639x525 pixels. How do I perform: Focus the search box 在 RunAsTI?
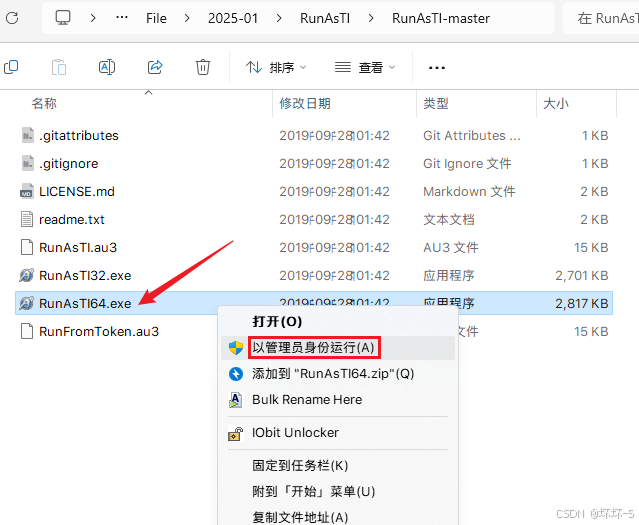tap(601, 18)
